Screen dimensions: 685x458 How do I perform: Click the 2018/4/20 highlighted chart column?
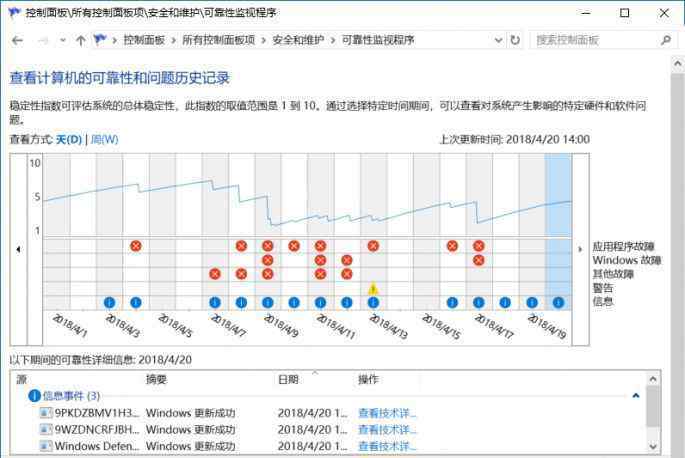[558, 232]
